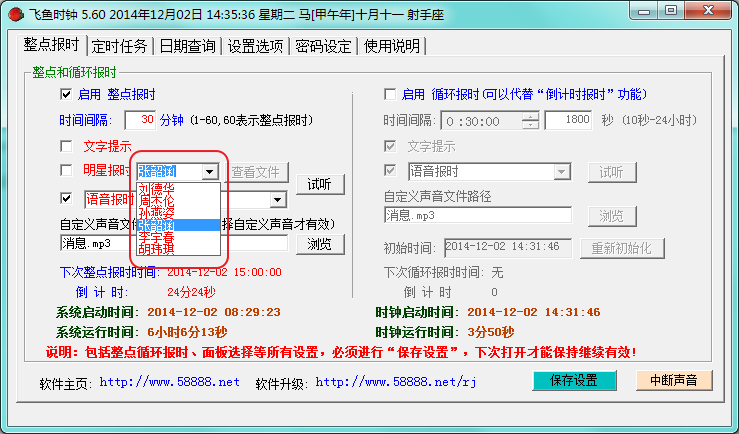Click the 初始时间 2014-12-02 14:31:46 field

[508, 248]
